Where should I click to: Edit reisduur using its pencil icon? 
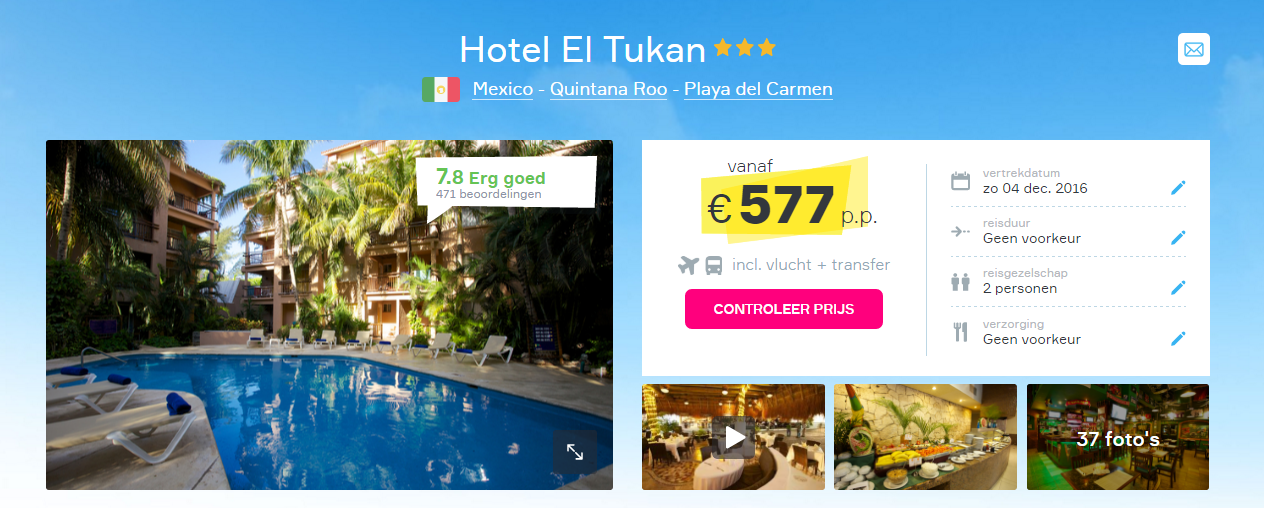pyautogui.click(x=1178, y=238)
